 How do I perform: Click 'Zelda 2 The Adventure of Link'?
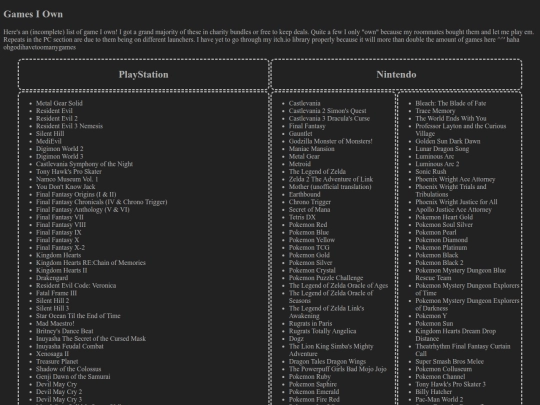pyautogui.click(x=331, y=179)
